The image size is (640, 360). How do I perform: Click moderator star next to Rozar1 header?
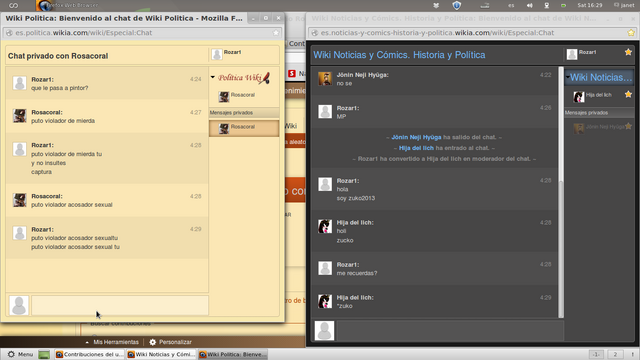[628, 52]
